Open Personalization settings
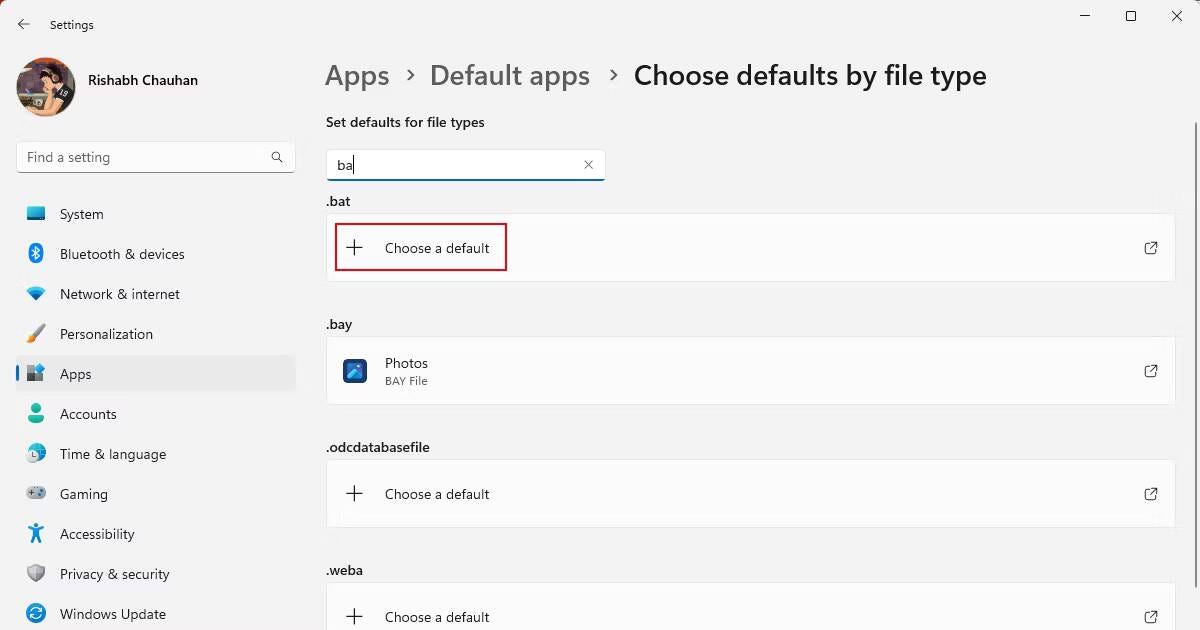The width and height of the screenshot is (1200, 630). (35, 334)
